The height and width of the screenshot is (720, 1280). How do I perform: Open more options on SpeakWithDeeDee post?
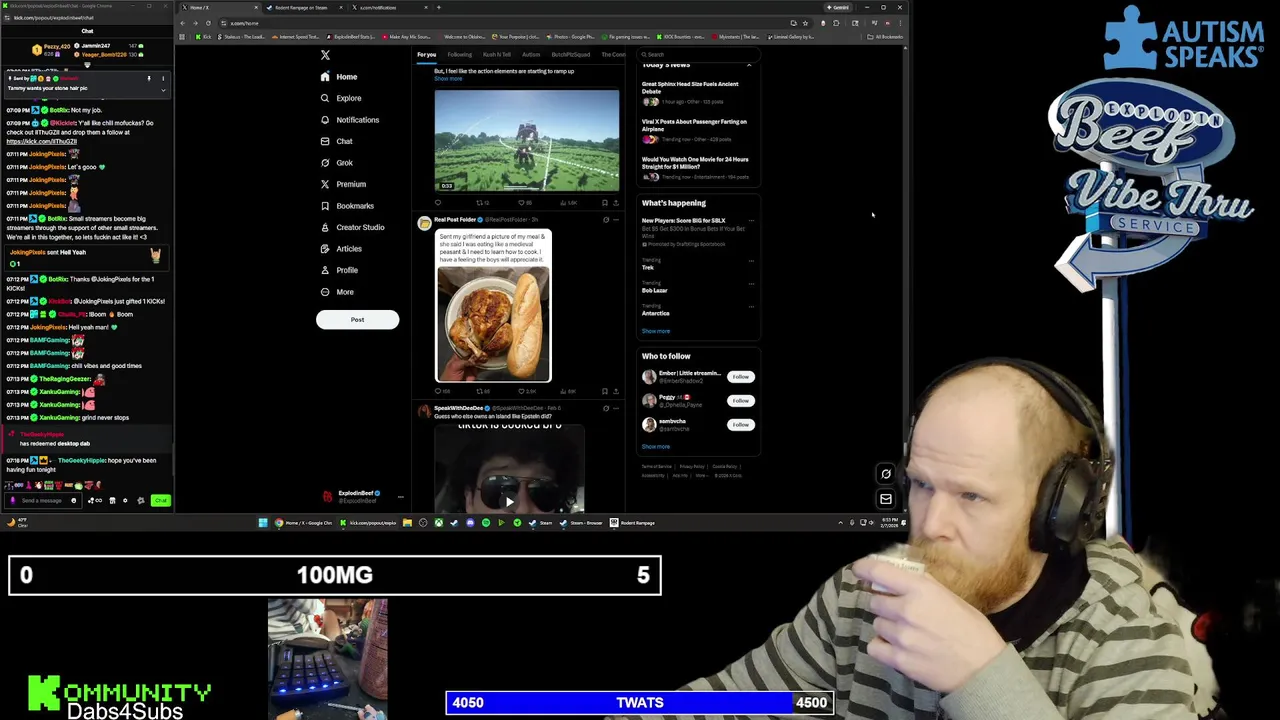pyautogui.click(x=616, y=408)
